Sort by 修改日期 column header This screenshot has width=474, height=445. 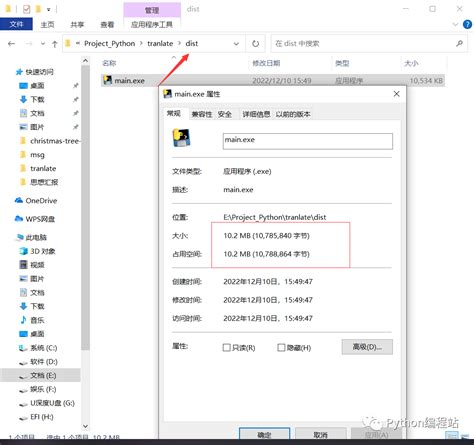point(266,63)
